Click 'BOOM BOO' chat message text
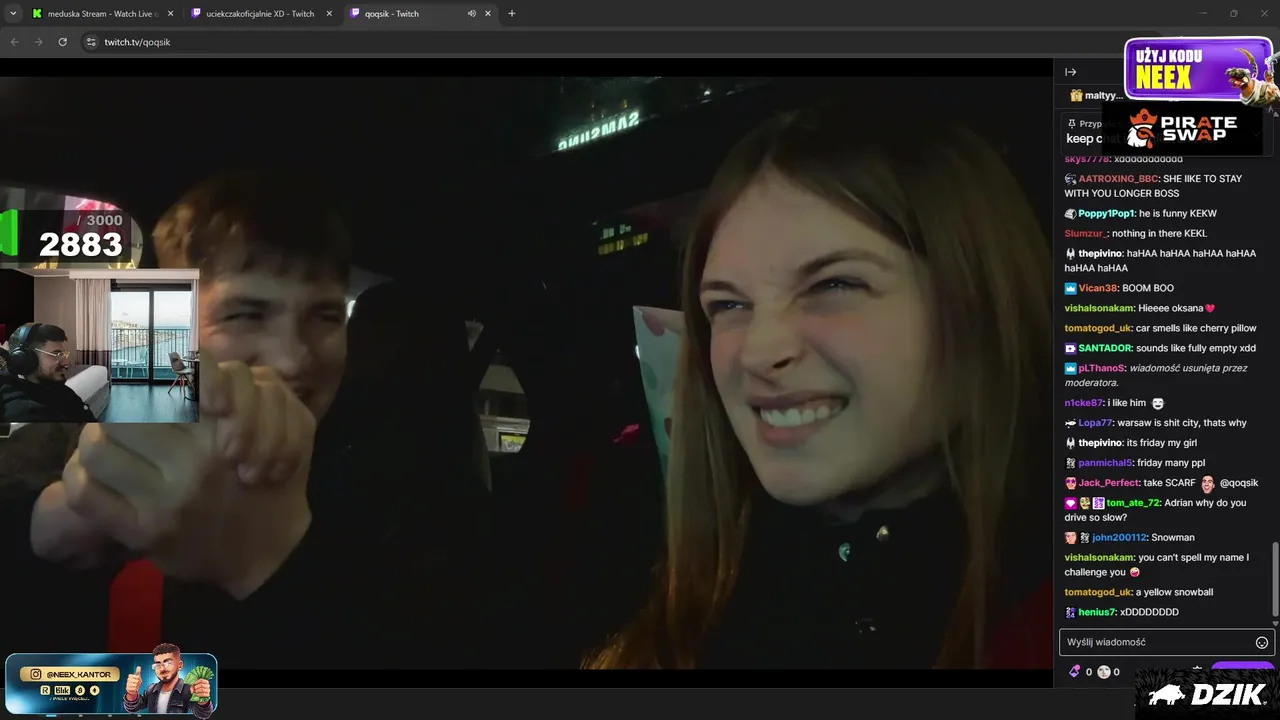Image resolution: width=1280 pixels, height=720 pixels. click(x=1148, y=289)
